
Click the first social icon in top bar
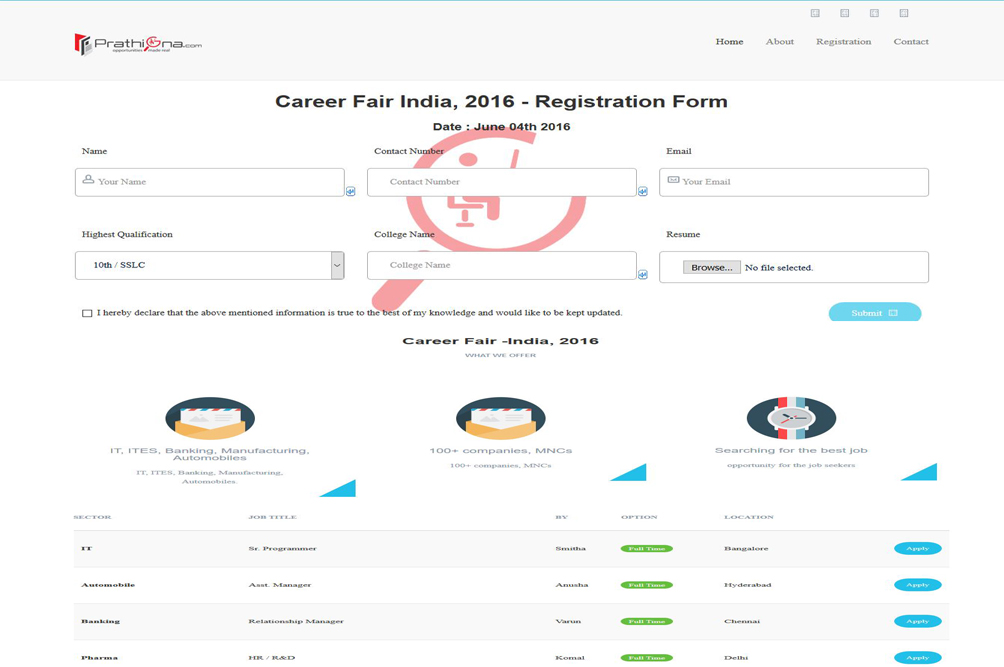815,13
